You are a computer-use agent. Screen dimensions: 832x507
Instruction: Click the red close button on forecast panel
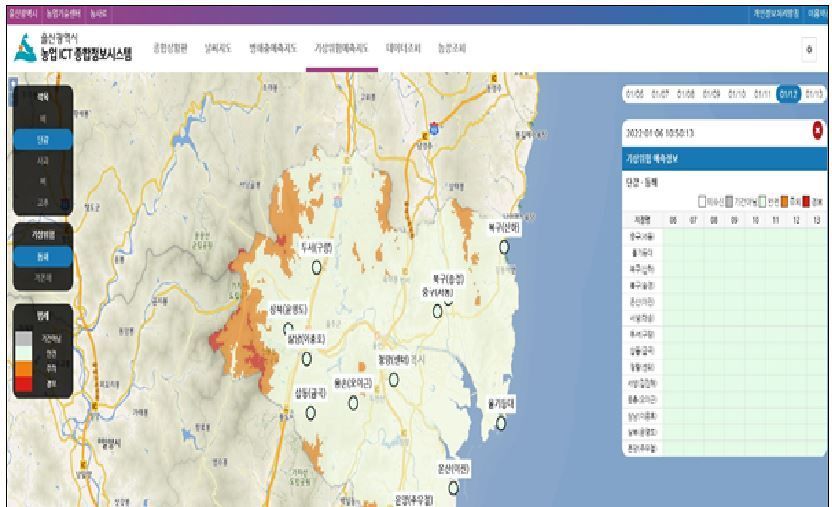(817, 131)
